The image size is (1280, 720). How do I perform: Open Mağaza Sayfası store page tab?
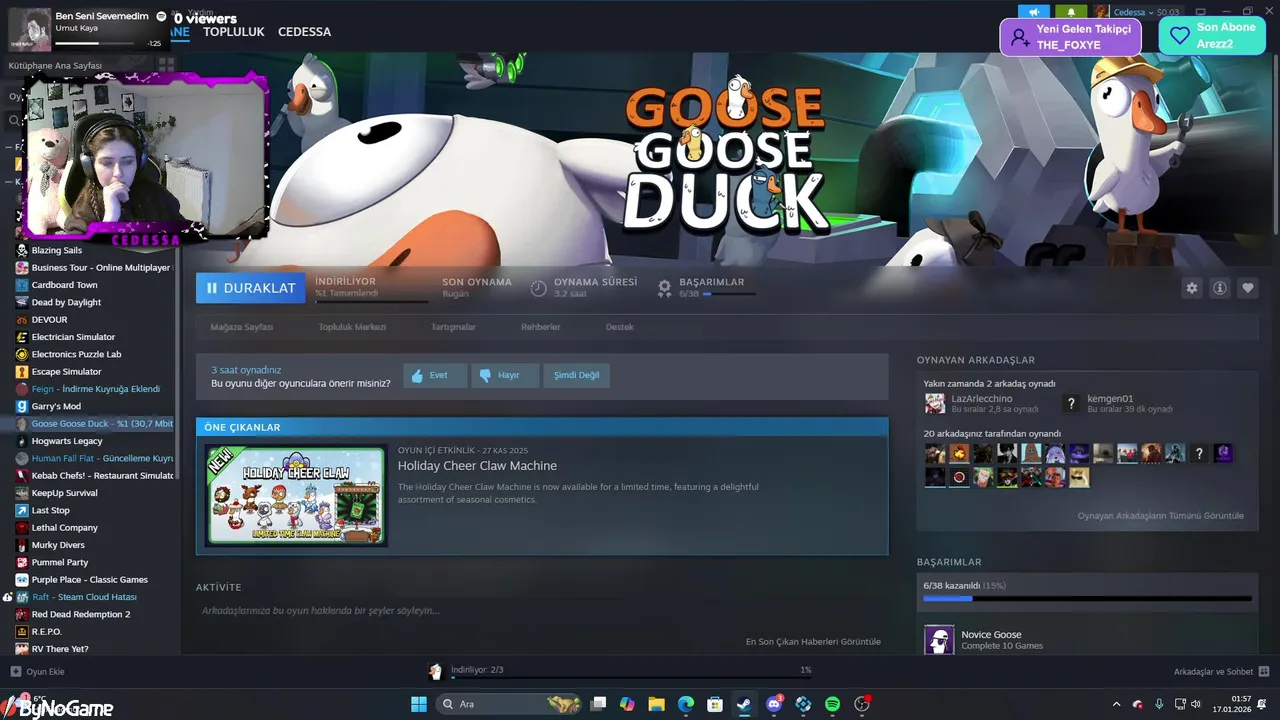coord(241,327)
